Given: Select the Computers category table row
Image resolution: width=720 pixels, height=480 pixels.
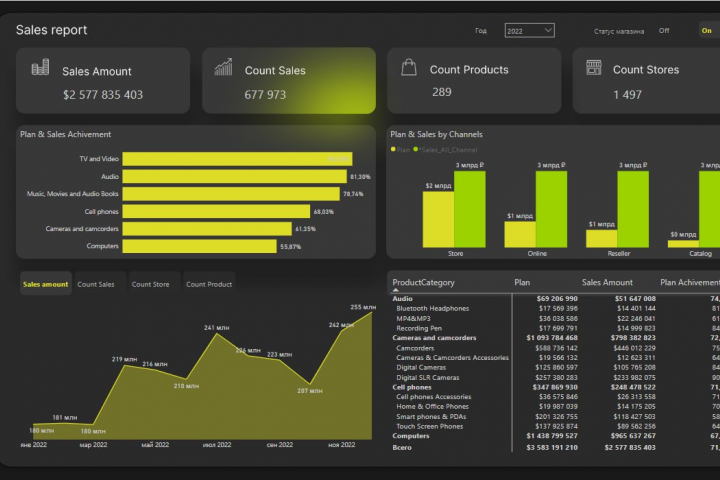Looking at the screenshot, I should pyautogui.click(x=556, y=436).
